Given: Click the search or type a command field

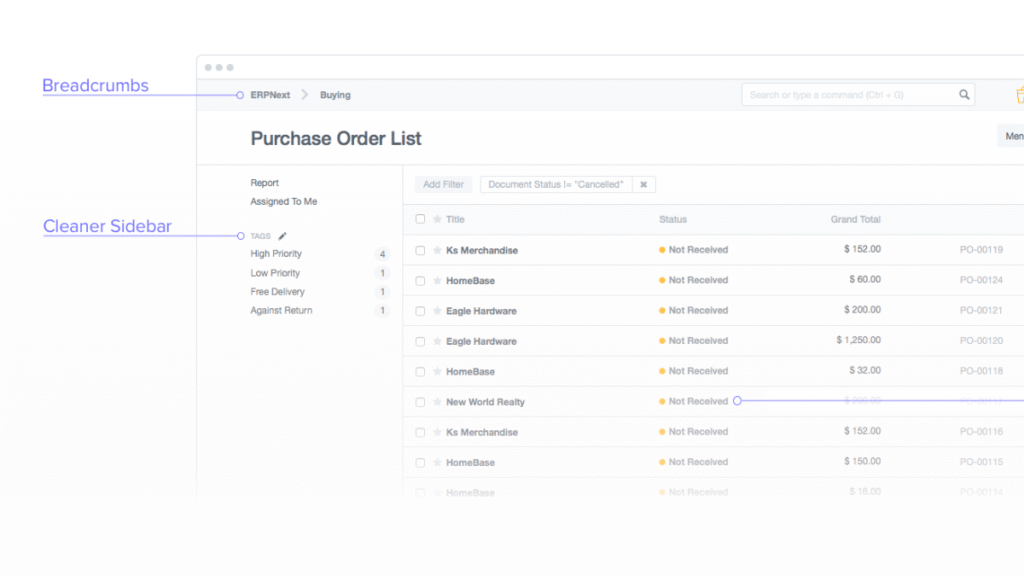Looking at the screenshot, I should click(848, 95).
